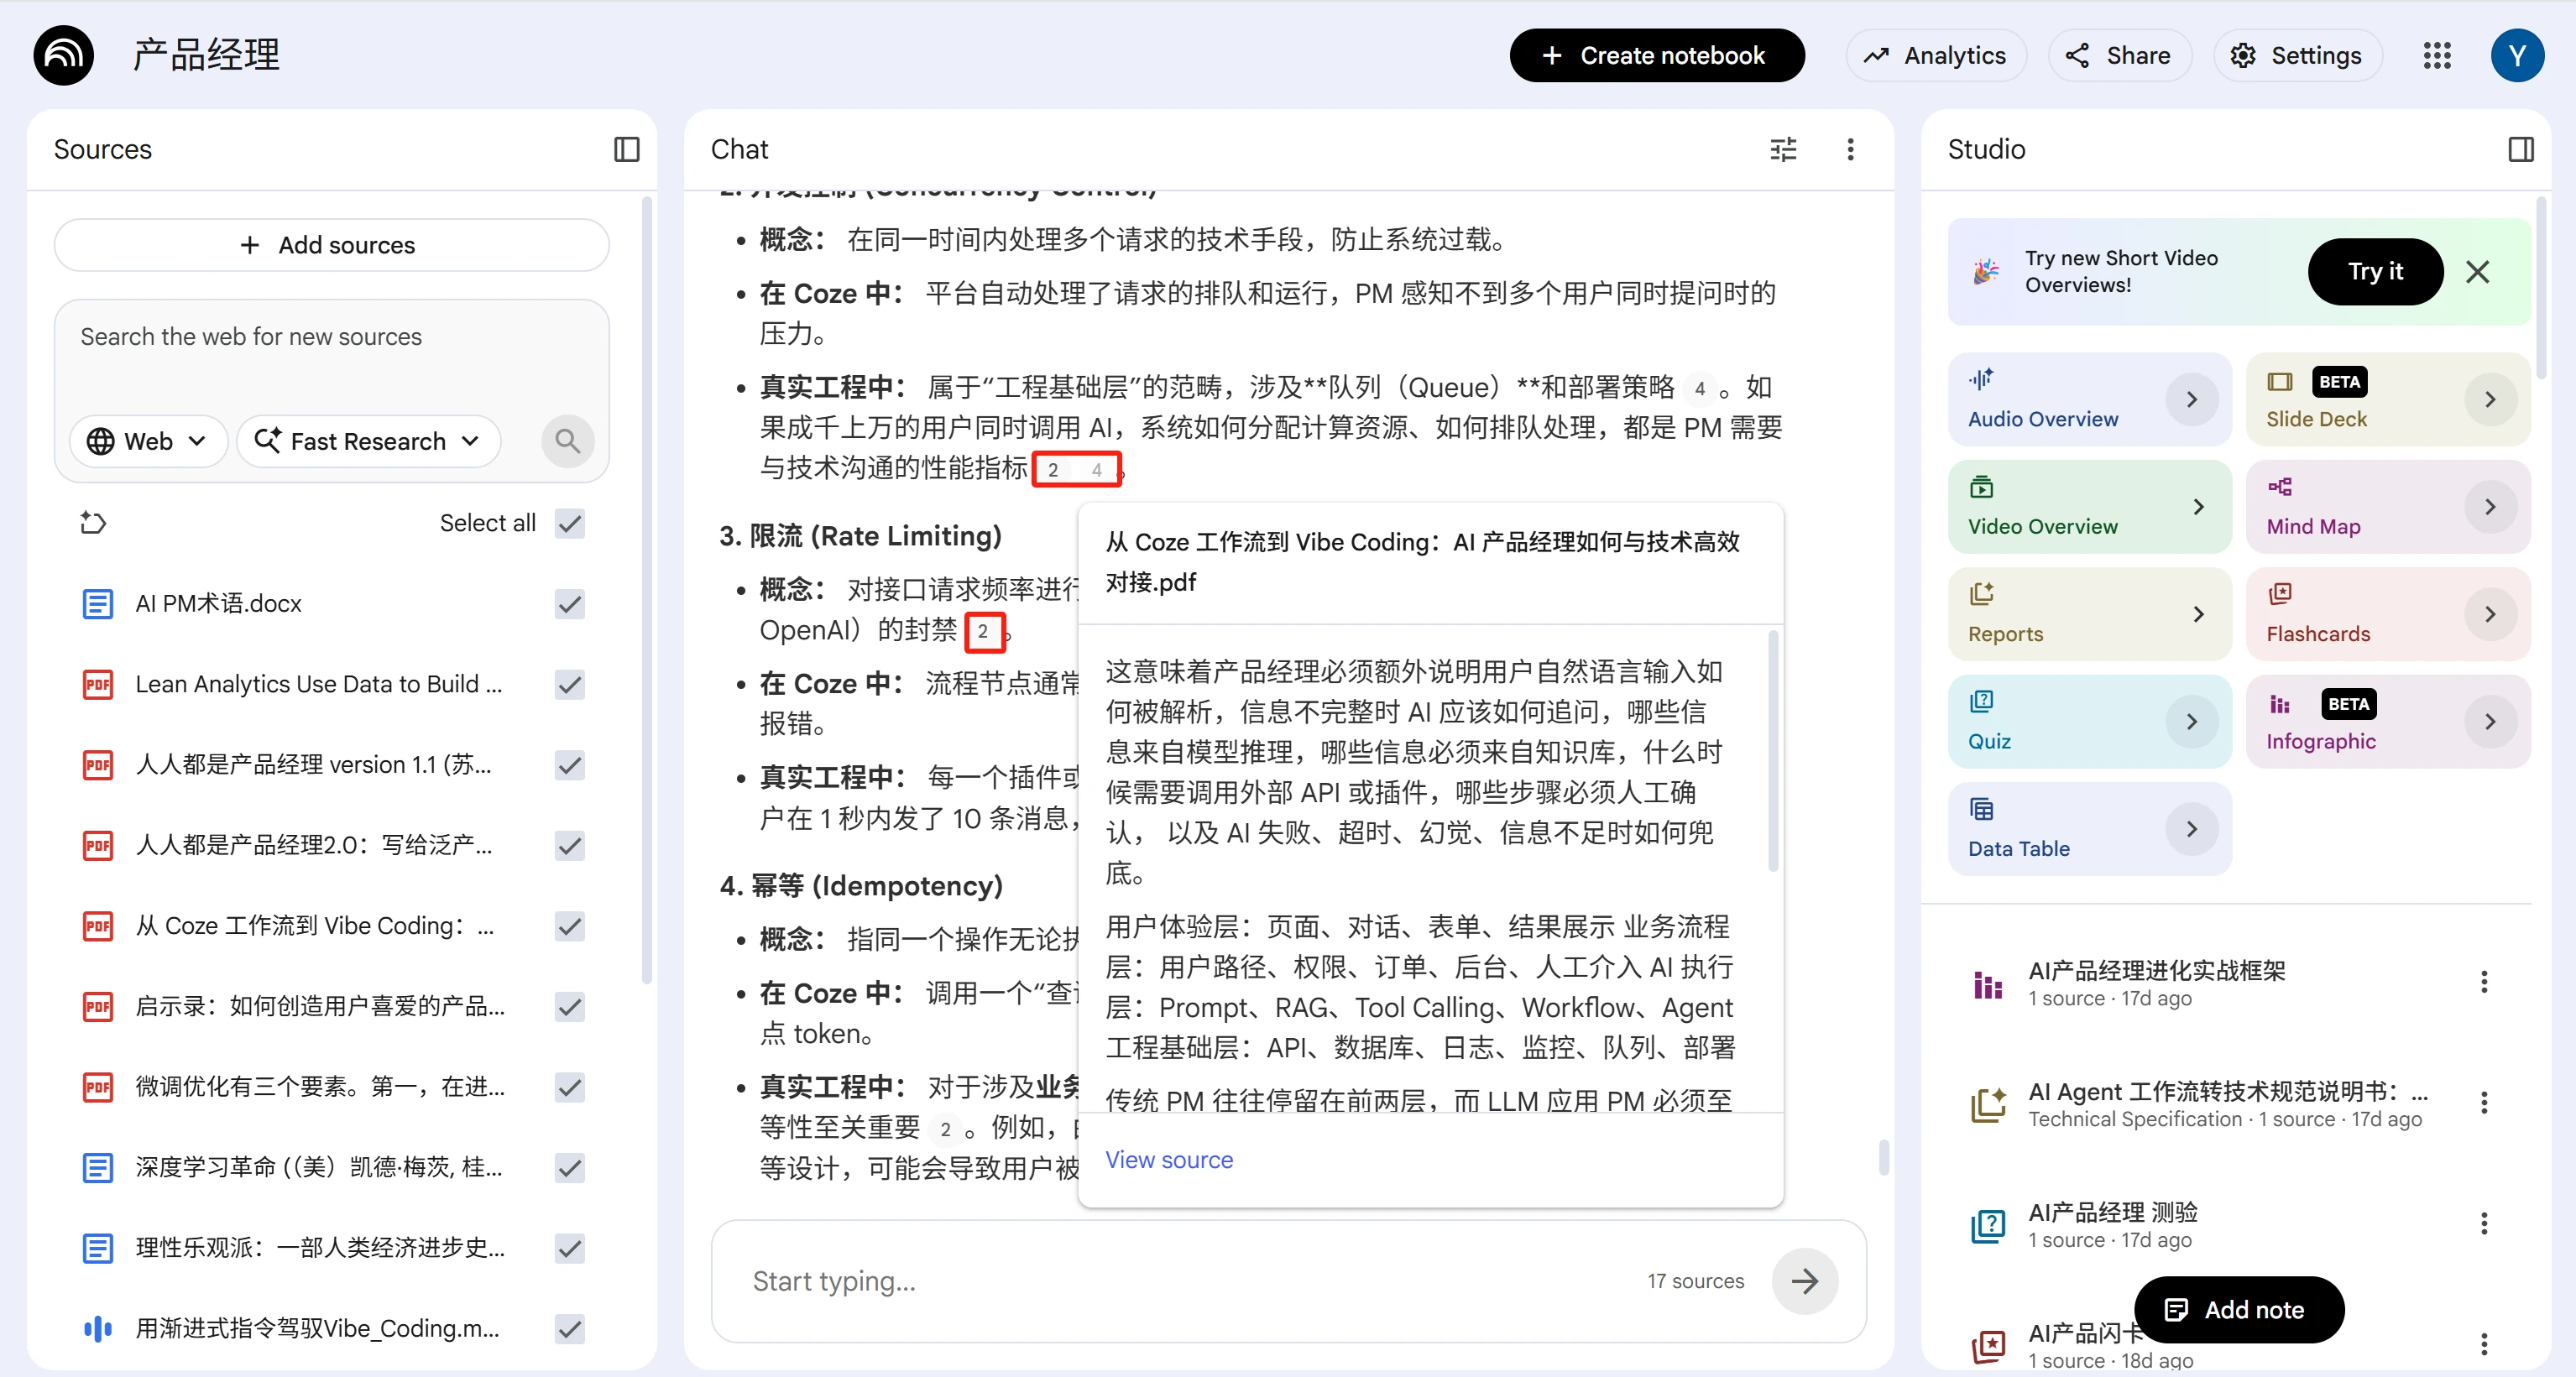
Task: Open Audio Overview tile
Action: coord(2089,399)
